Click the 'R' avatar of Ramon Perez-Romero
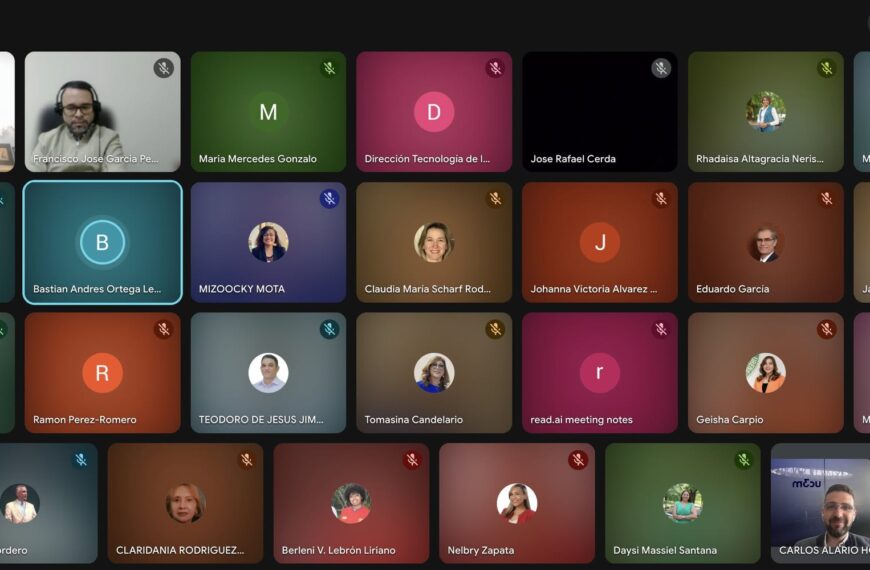Viewport: 870px width, 570px height. [103, 373]
